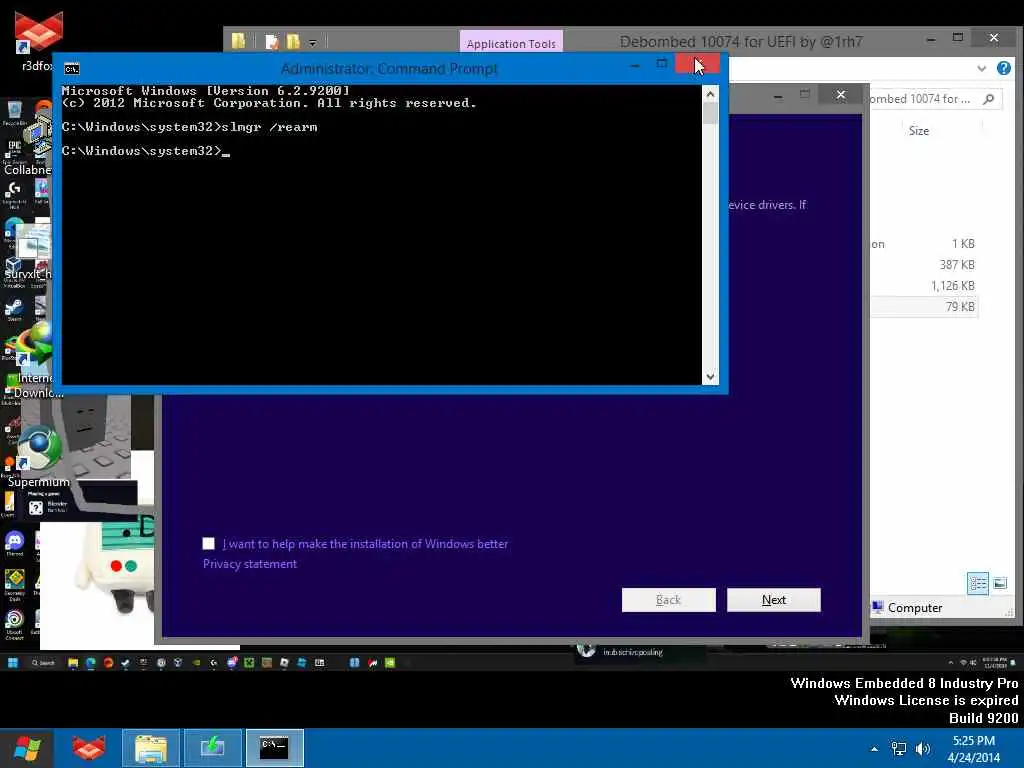Maximize the Command Prompt window
The width and height of the screenshot is (1024, 768).
(x=662, y=63)
